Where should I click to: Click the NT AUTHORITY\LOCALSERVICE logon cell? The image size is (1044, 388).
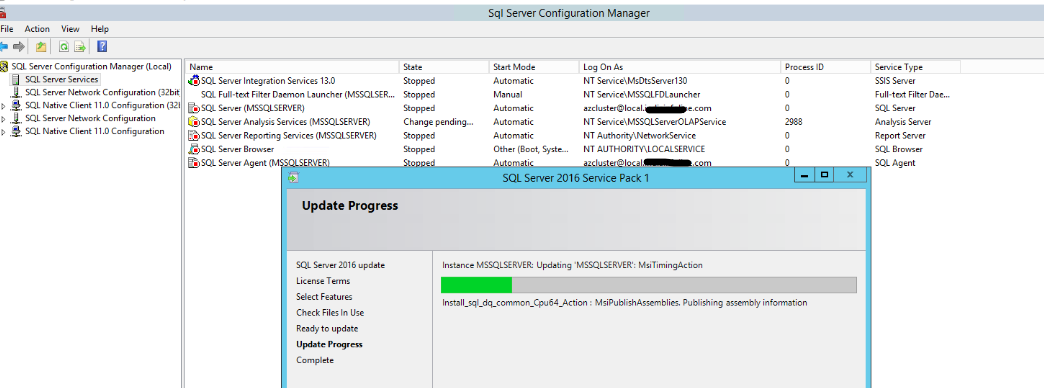(x=644, y=149)
